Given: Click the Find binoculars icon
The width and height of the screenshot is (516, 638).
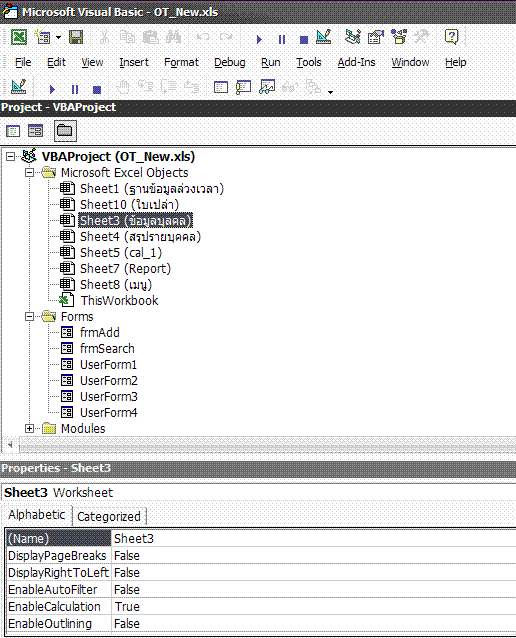Looking at the screenshot, I should click(173, 37).
